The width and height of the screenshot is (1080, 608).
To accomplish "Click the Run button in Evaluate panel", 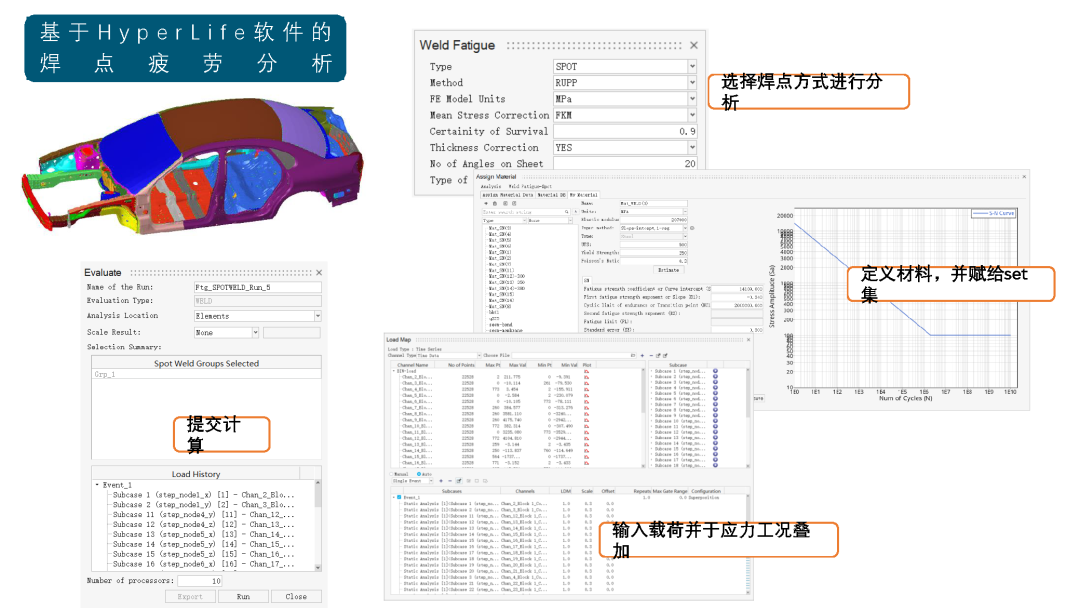I will click(243, 596).
